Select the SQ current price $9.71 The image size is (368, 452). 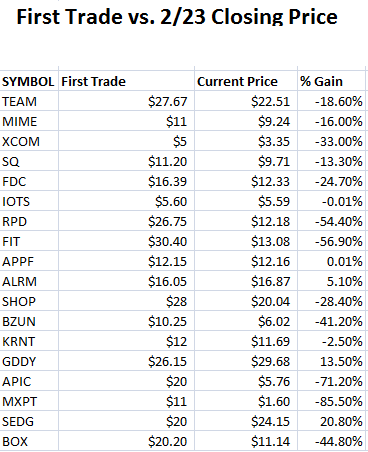246,161
